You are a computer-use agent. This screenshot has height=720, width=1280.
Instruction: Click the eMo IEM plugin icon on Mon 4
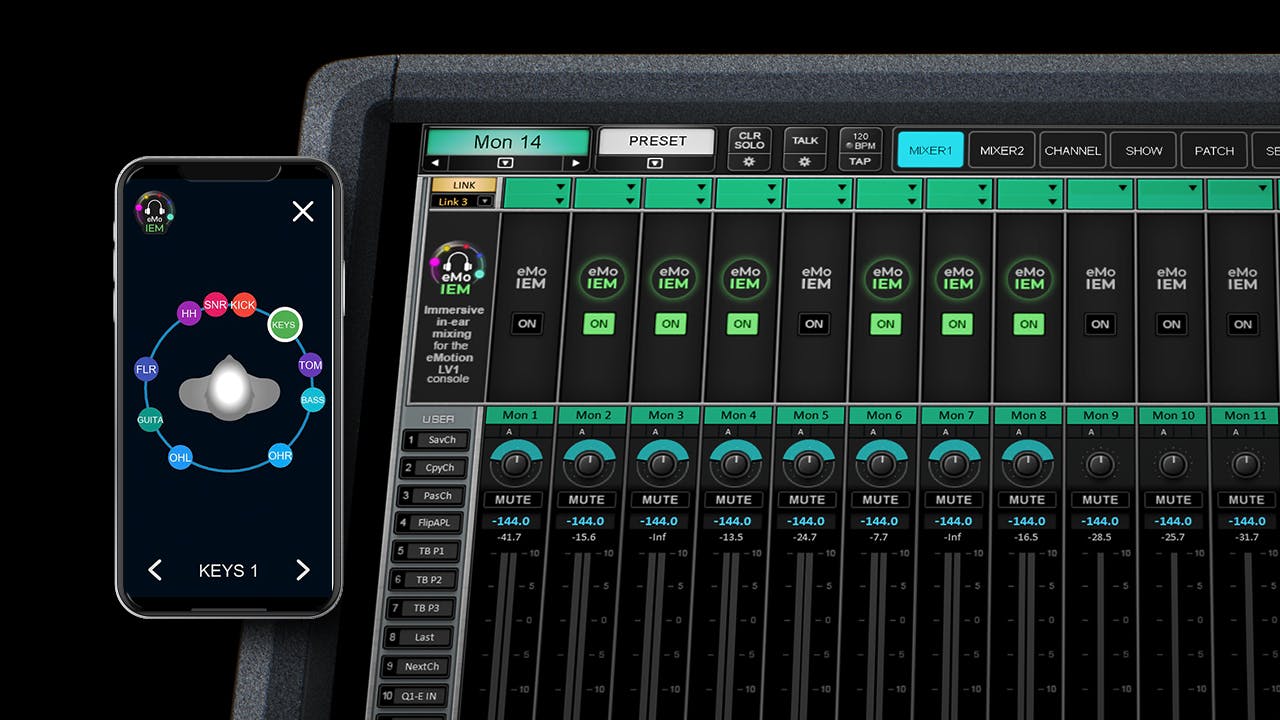pyautogui.click(x=743, y=278)
